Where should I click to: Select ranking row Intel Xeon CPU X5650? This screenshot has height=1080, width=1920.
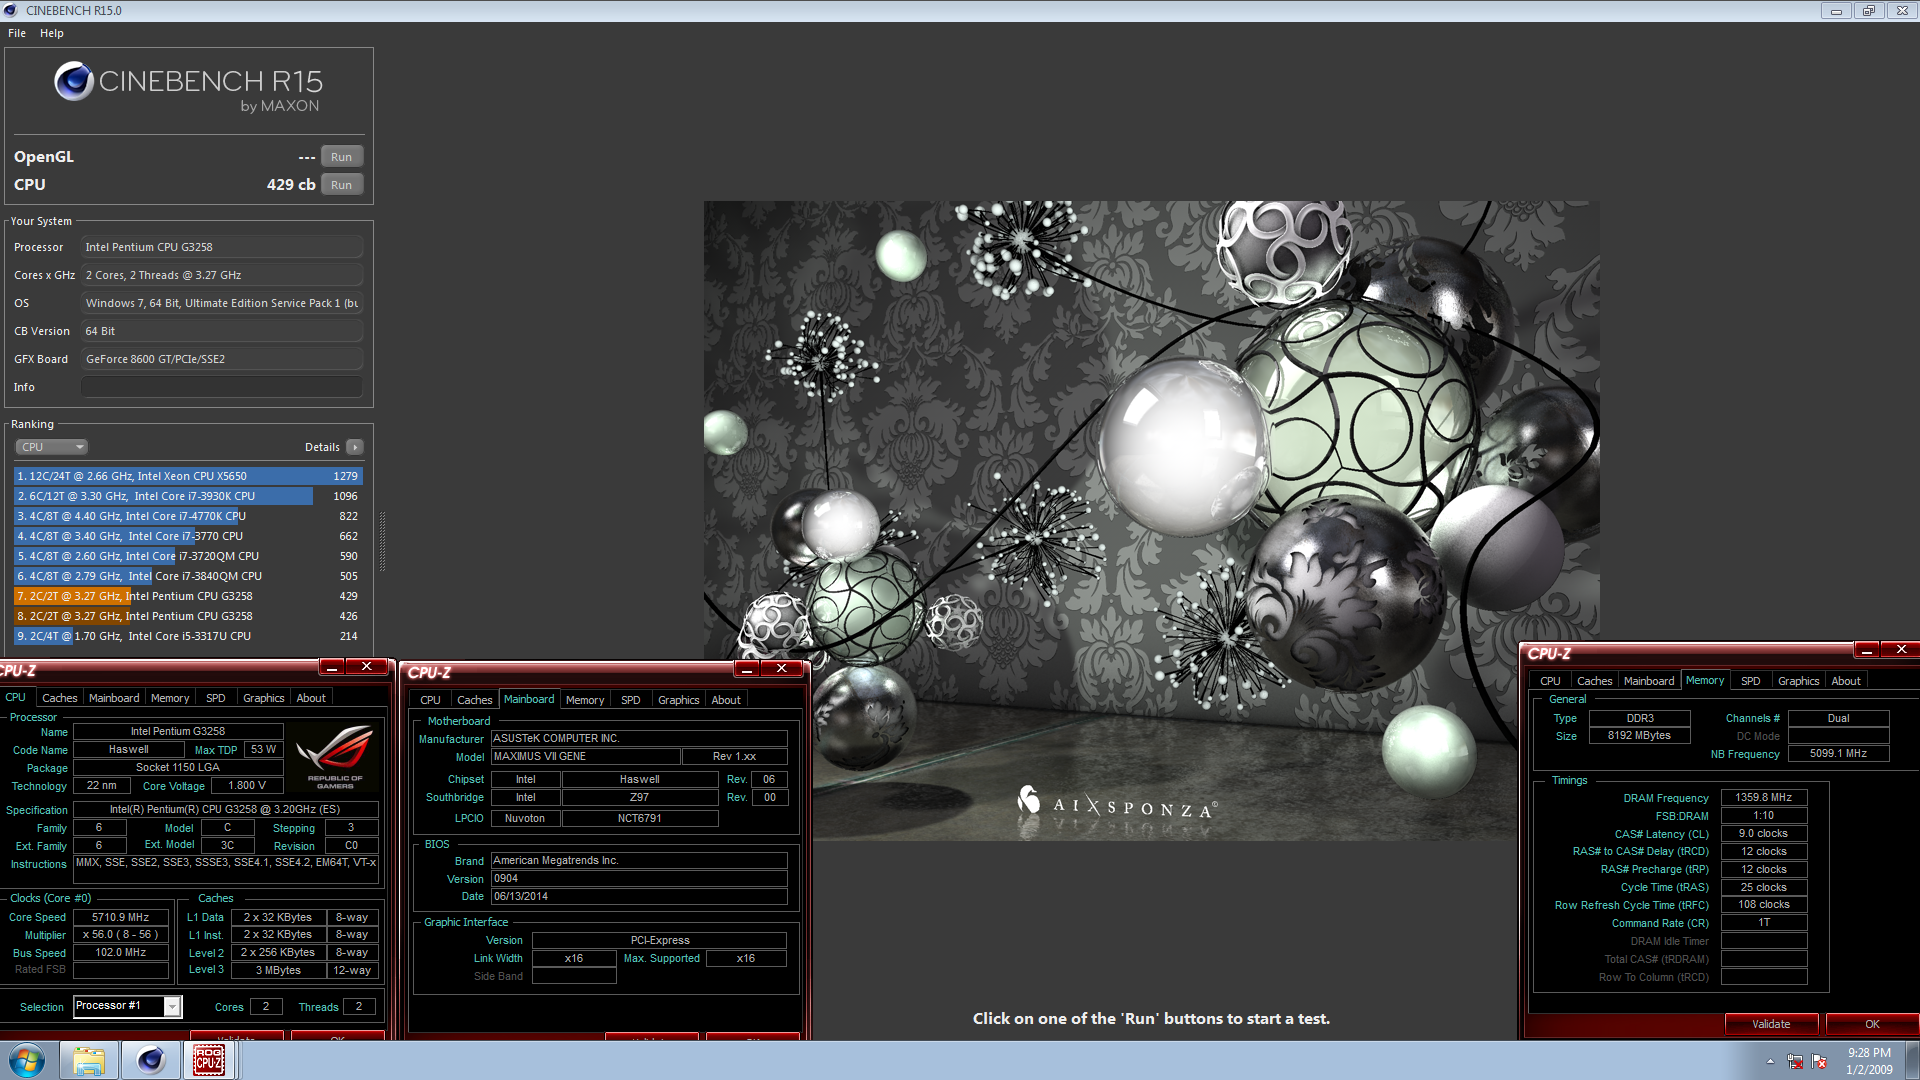188,476
